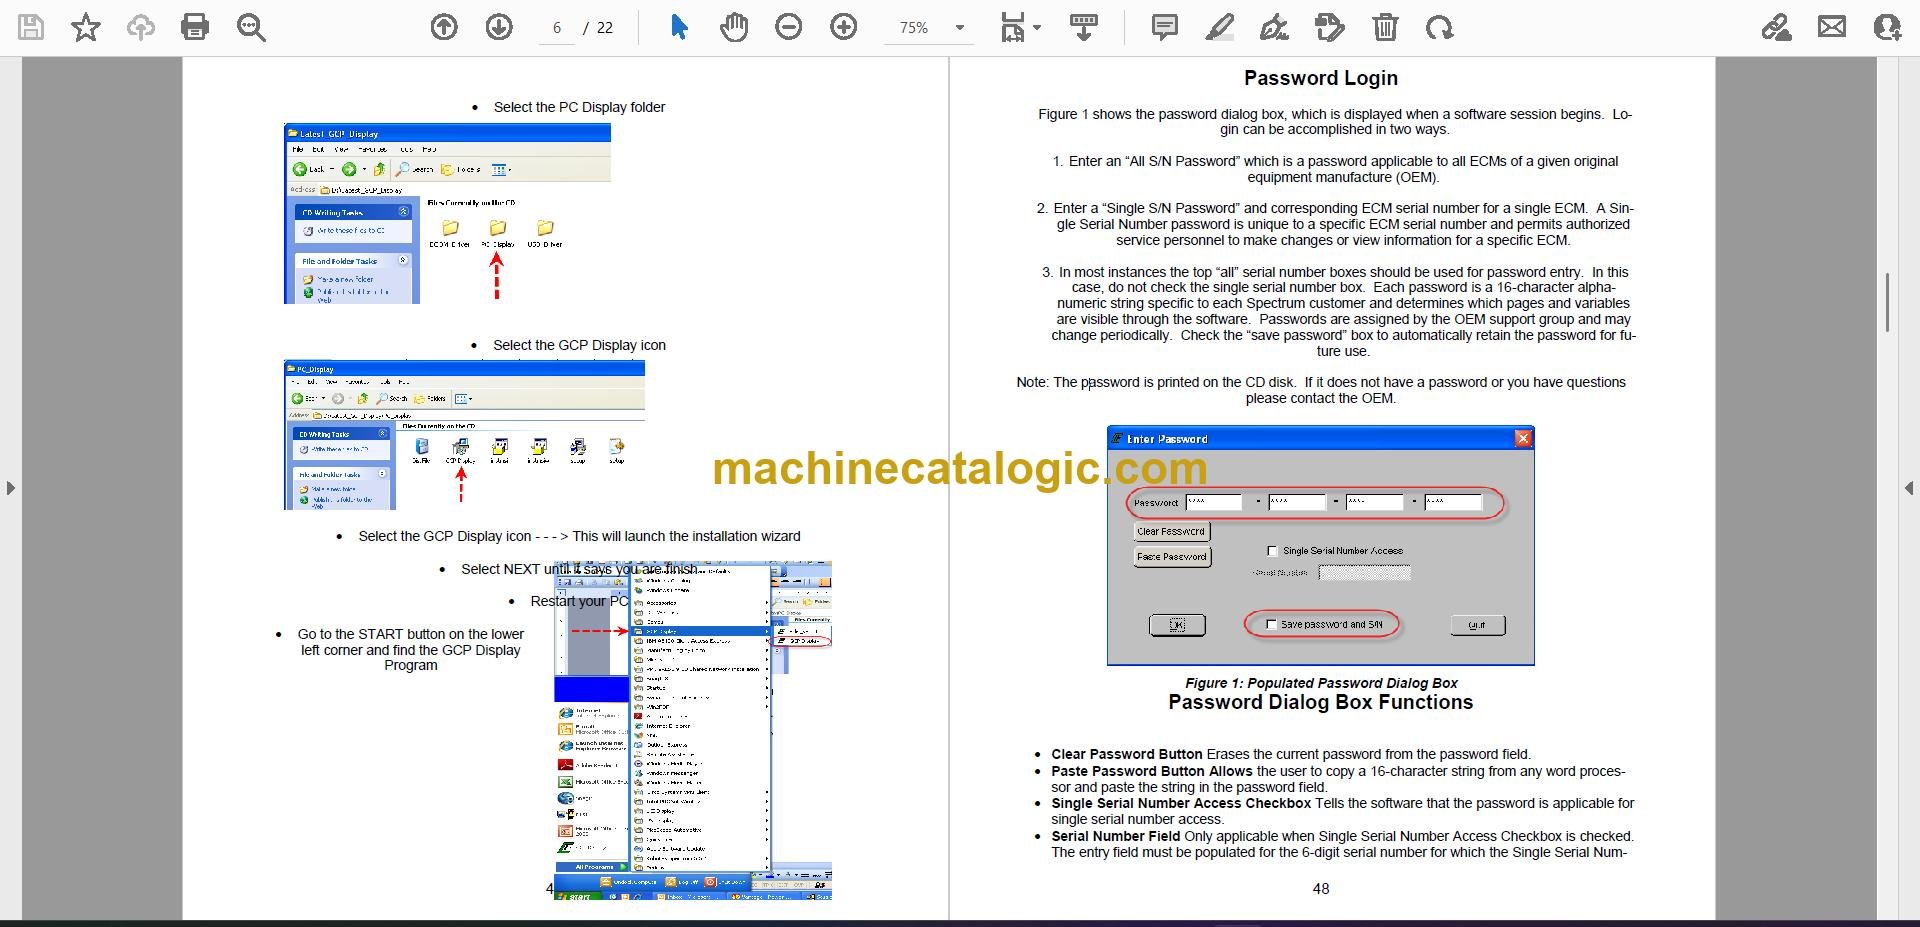Click 'Select the GCP Display icon' bullet
This screenshot has width=1920, height=927.
pyautogui.click(x=579, y=345)
